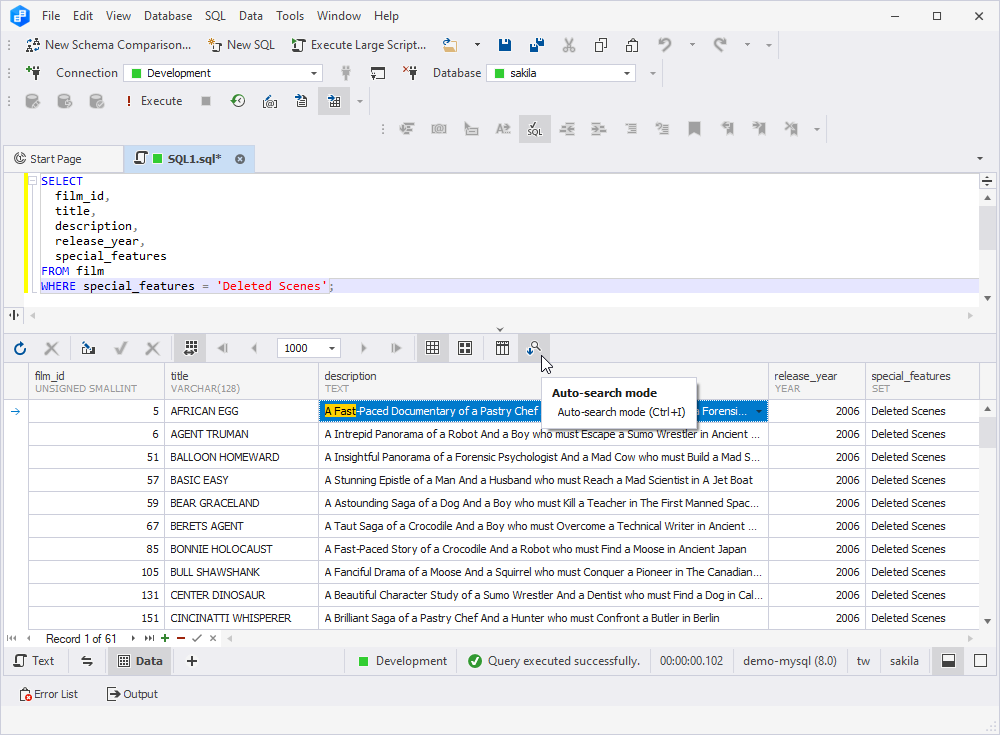1000x735 pixels.
Task: Go to last page arrow in grid toolbar
Action: [x=396, y=348]
